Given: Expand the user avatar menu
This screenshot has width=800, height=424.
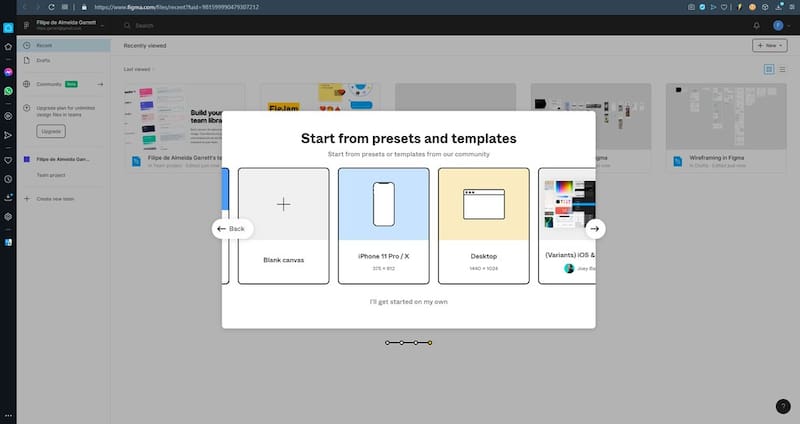Looking at the screenshot, I should click(780, 25).
